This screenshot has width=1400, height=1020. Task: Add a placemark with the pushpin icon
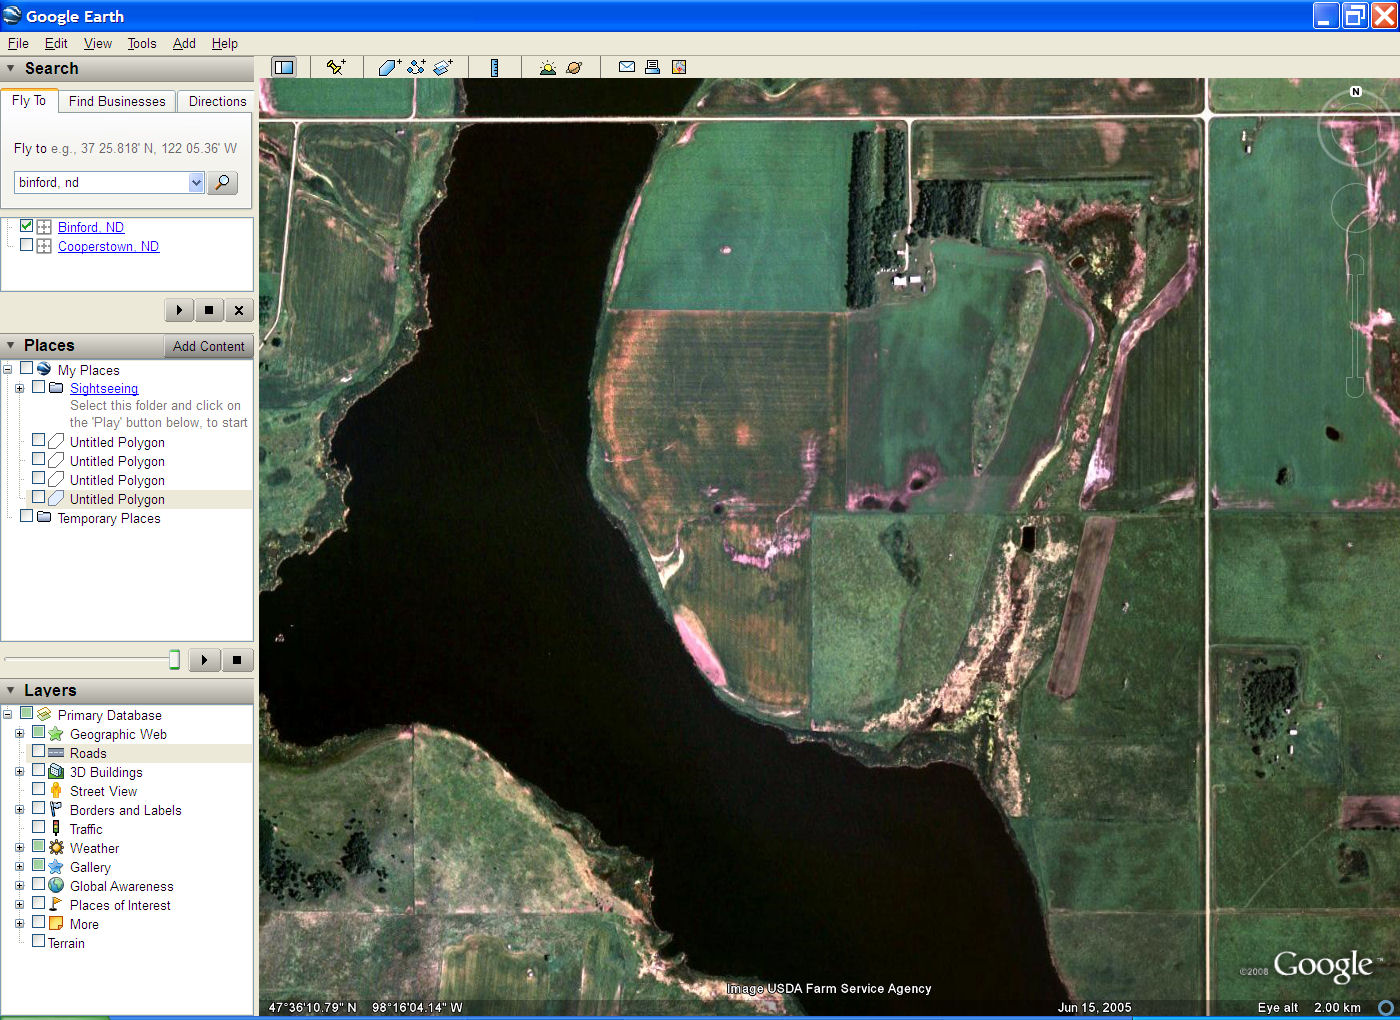point(336,67)
